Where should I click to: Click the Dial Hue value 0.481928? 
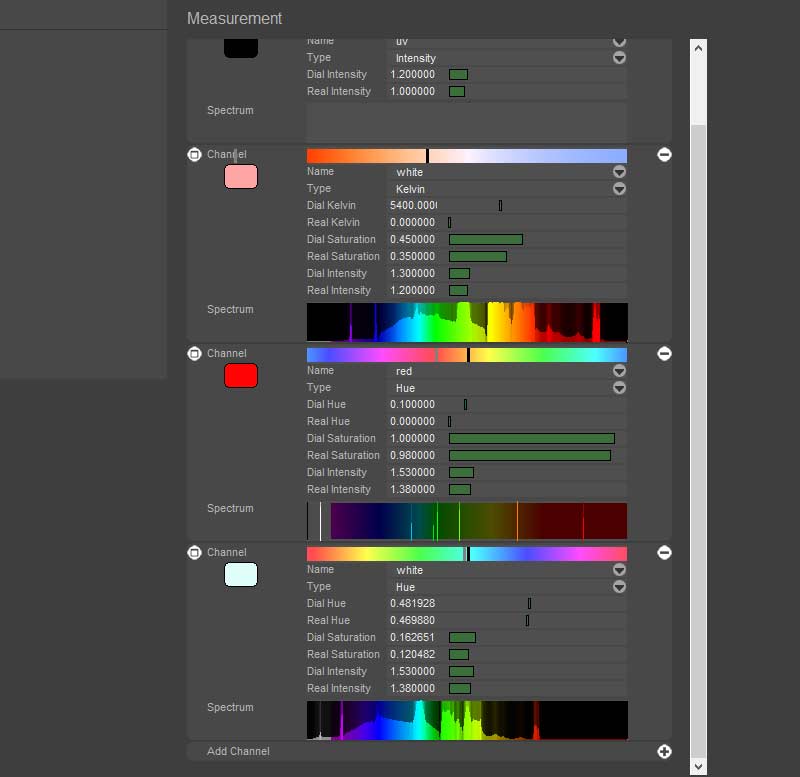click(412, 603)
